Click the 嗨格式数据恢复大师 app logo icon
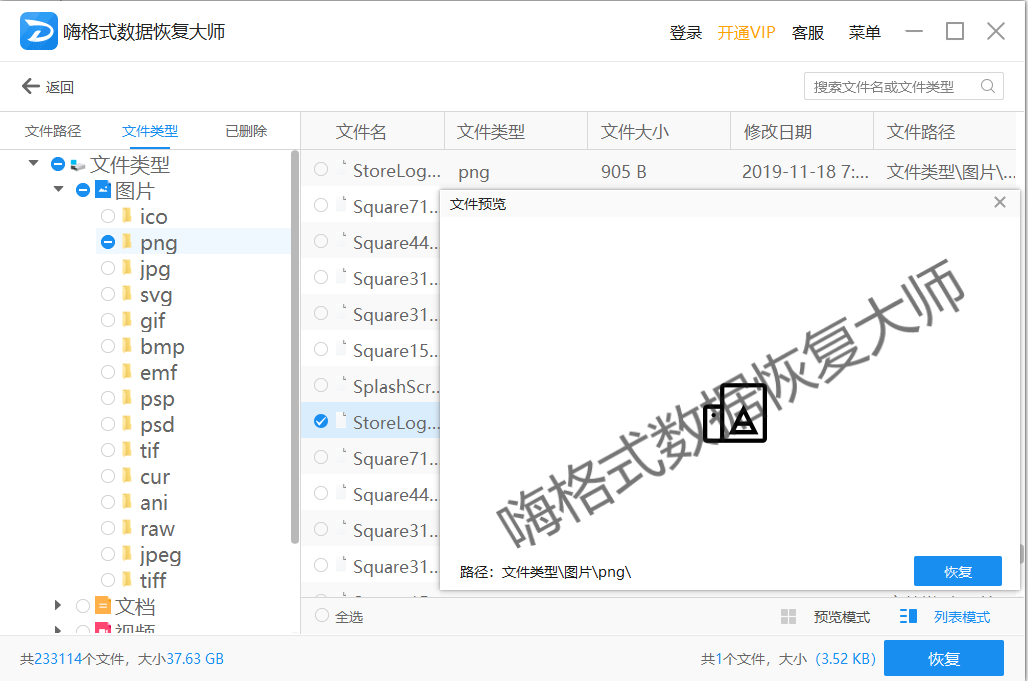This screenshot has width=1028, height=681. [38, 30]
